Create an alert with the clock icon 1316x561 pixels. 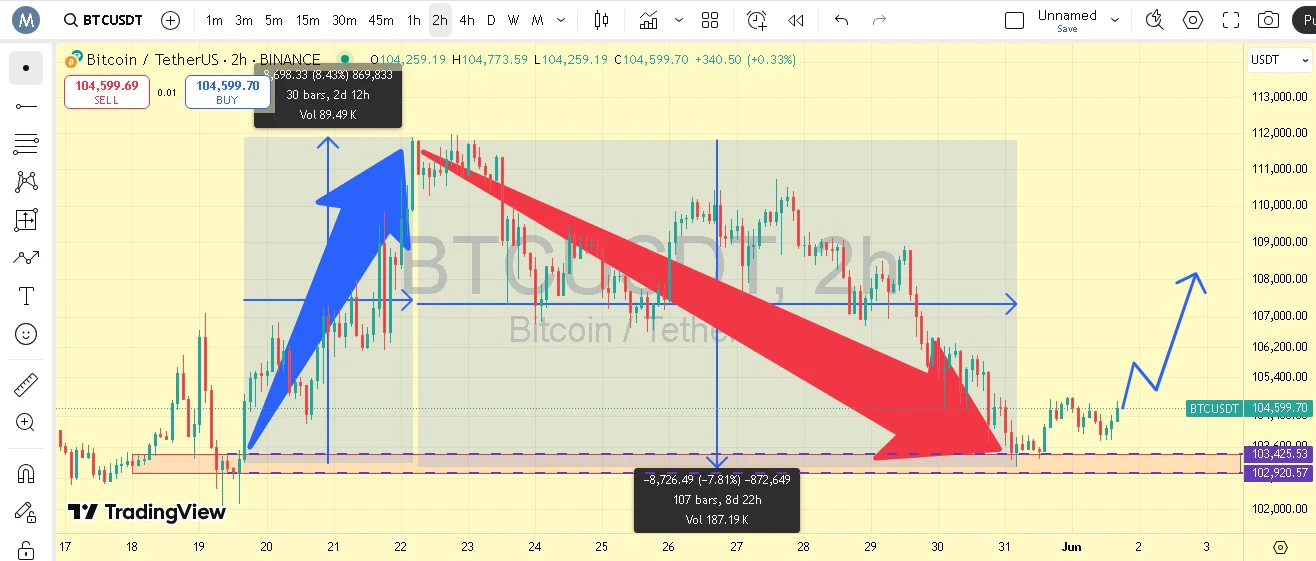tap(757, 20)
